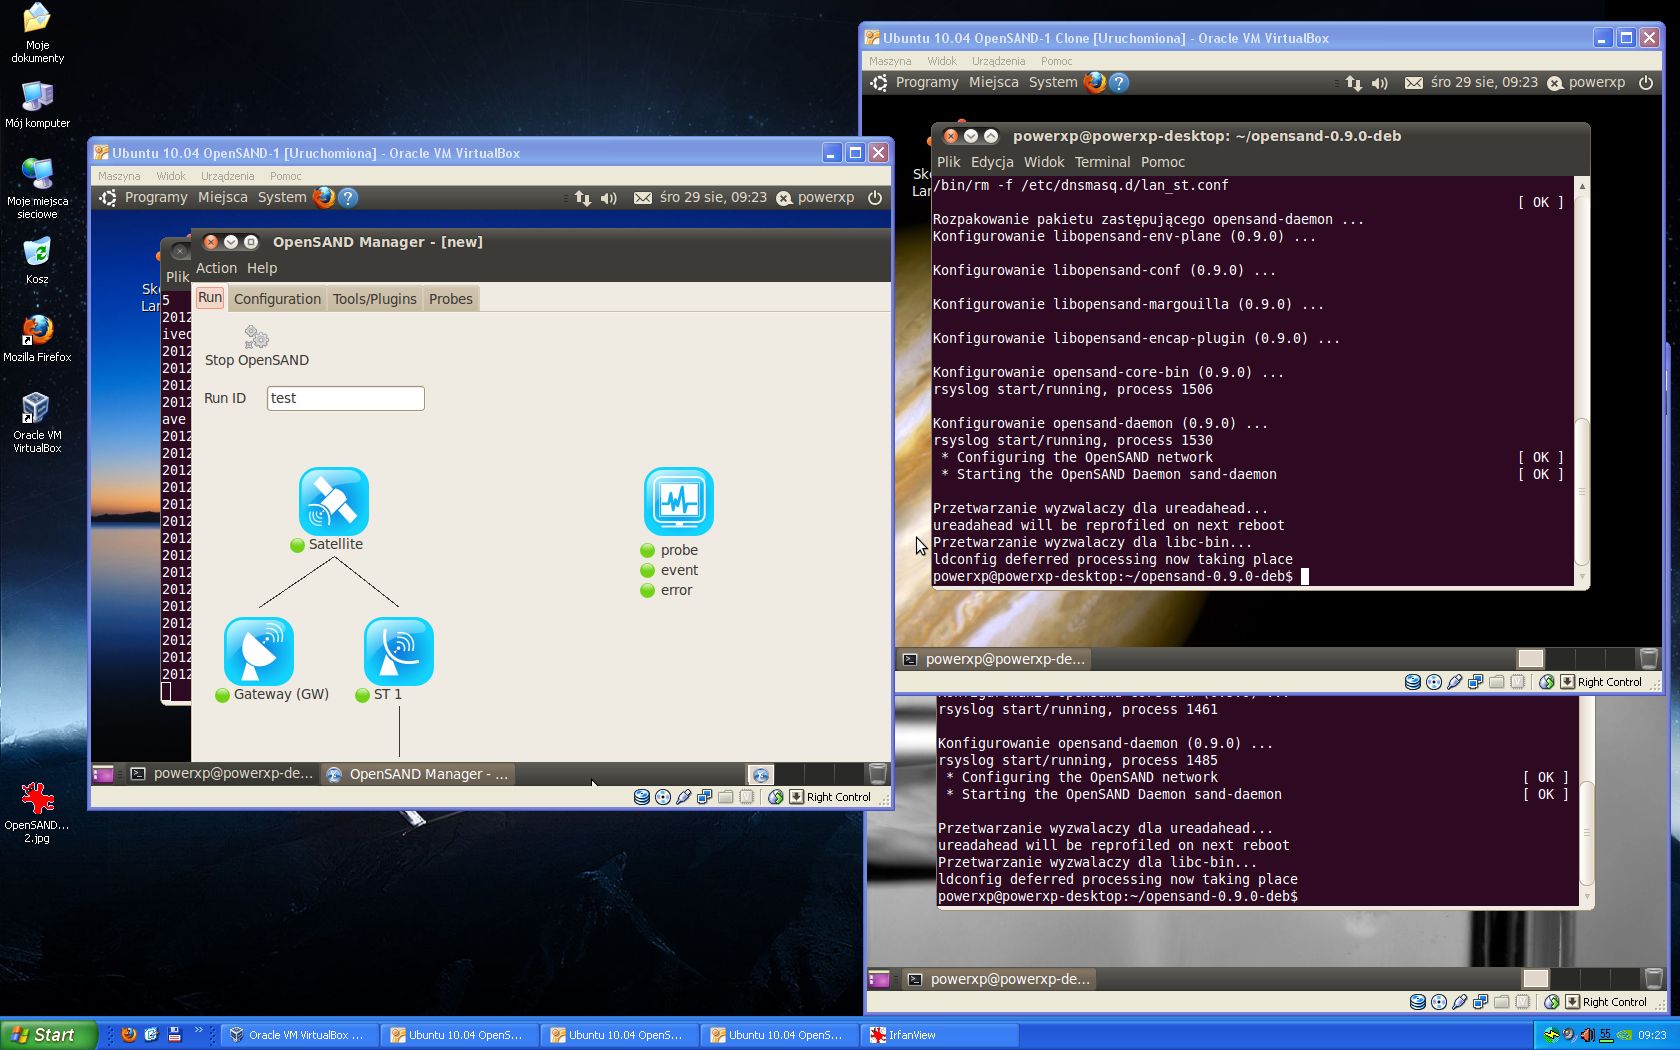Launch Oracle VM VirtualBox desktop shortcut
This screenshot has width=1680, height=1050.
[37, 423]
